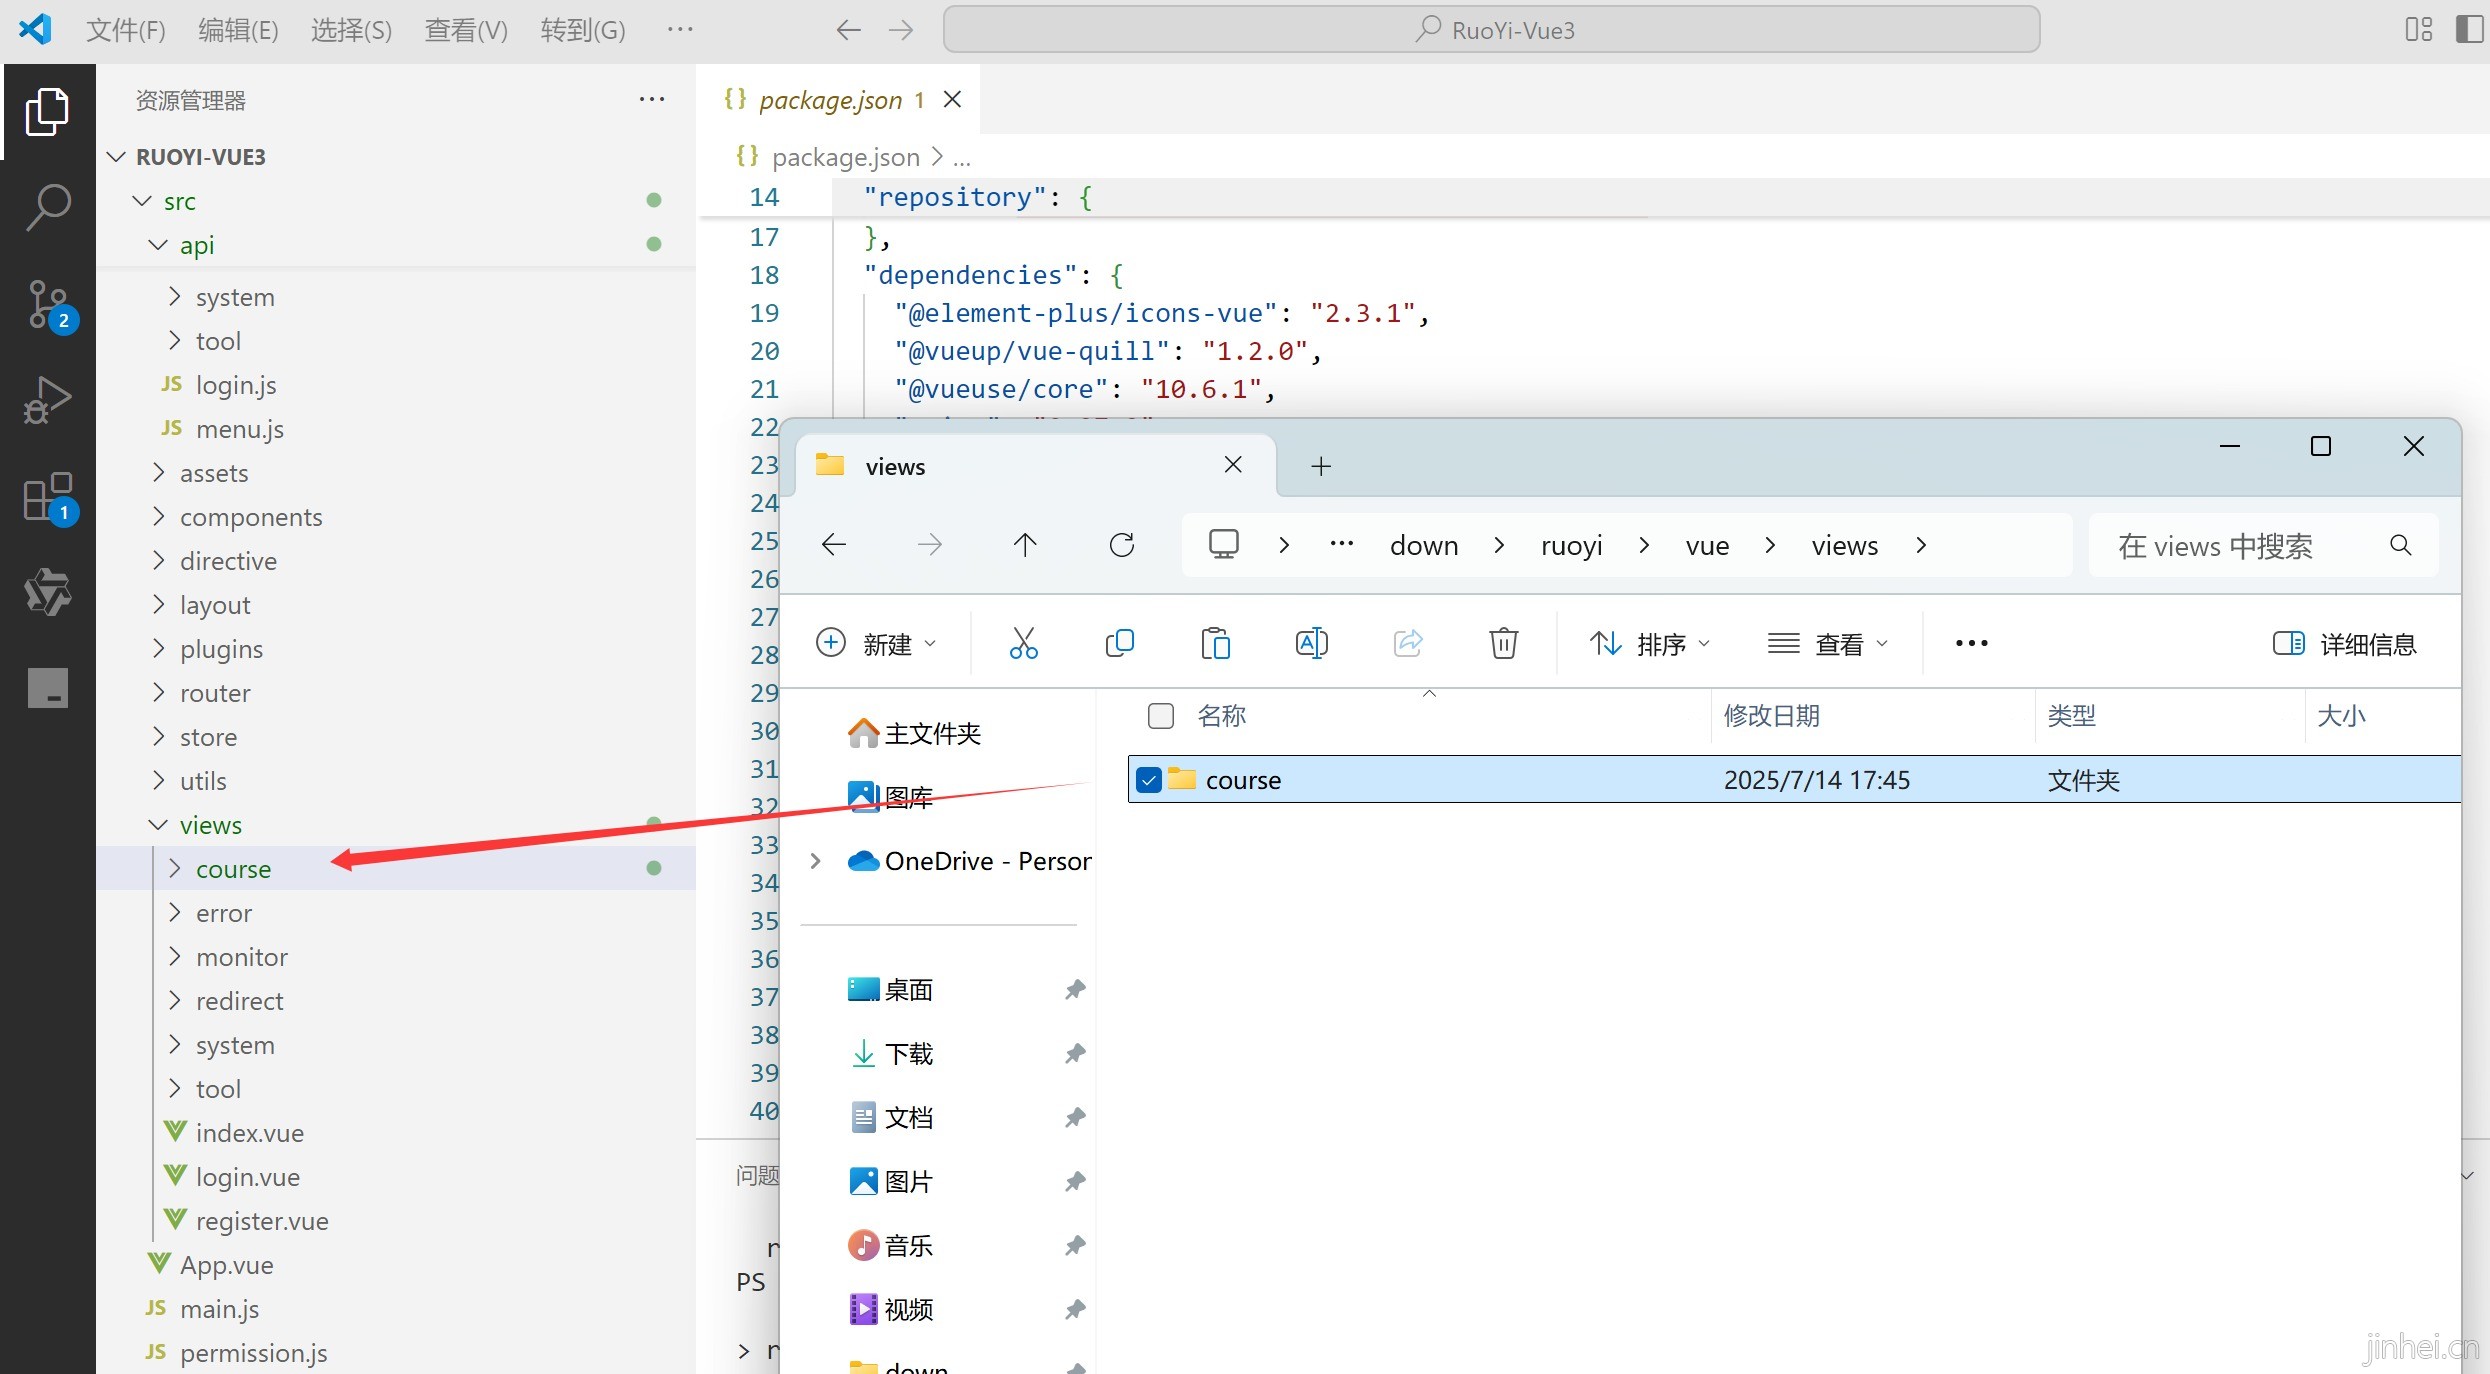Screen dimensions: 2490x1374
Task: Collapse the src folder in VS Code
Action: point(142,201)
